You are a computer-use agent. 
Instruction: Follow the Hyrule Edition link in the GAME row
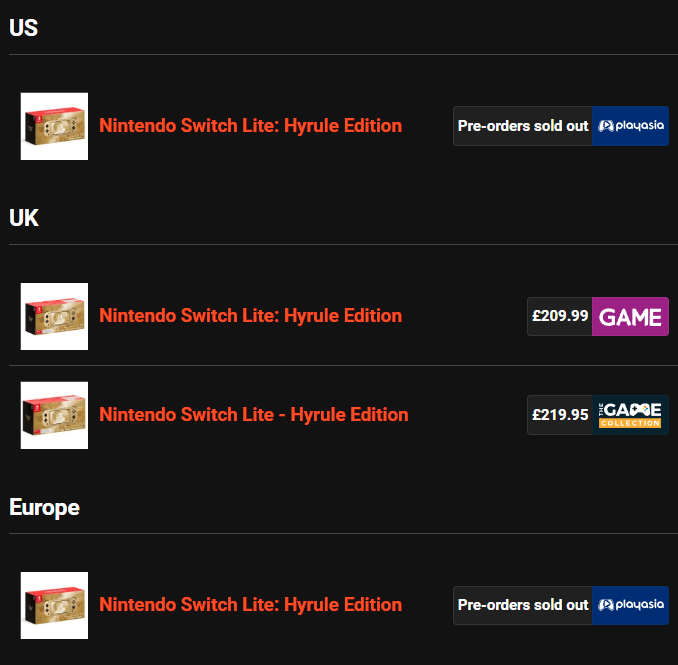coord(250,316)
